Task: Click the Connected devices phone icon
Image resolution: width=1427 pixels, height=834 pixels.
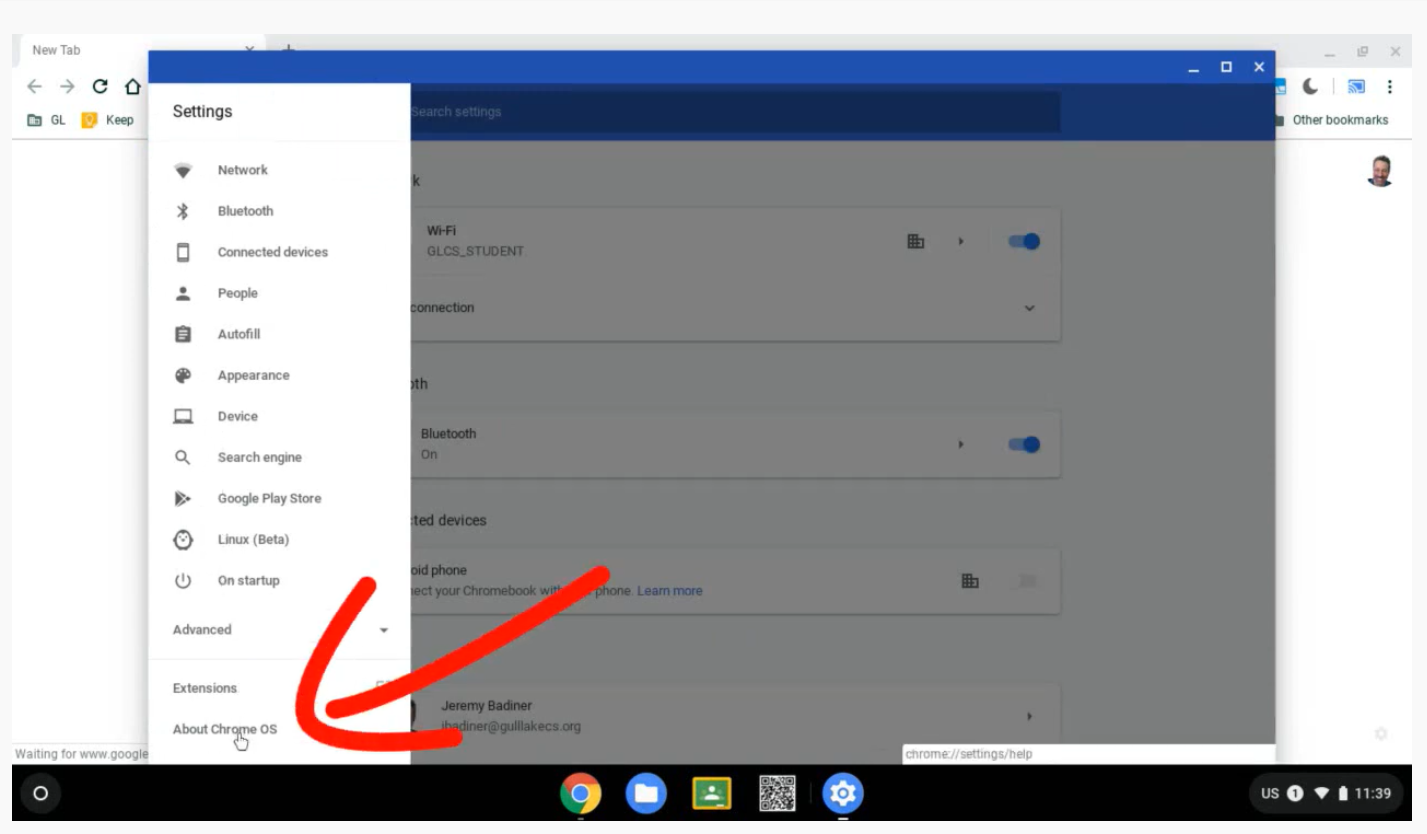Action: [x=183, y=252]
